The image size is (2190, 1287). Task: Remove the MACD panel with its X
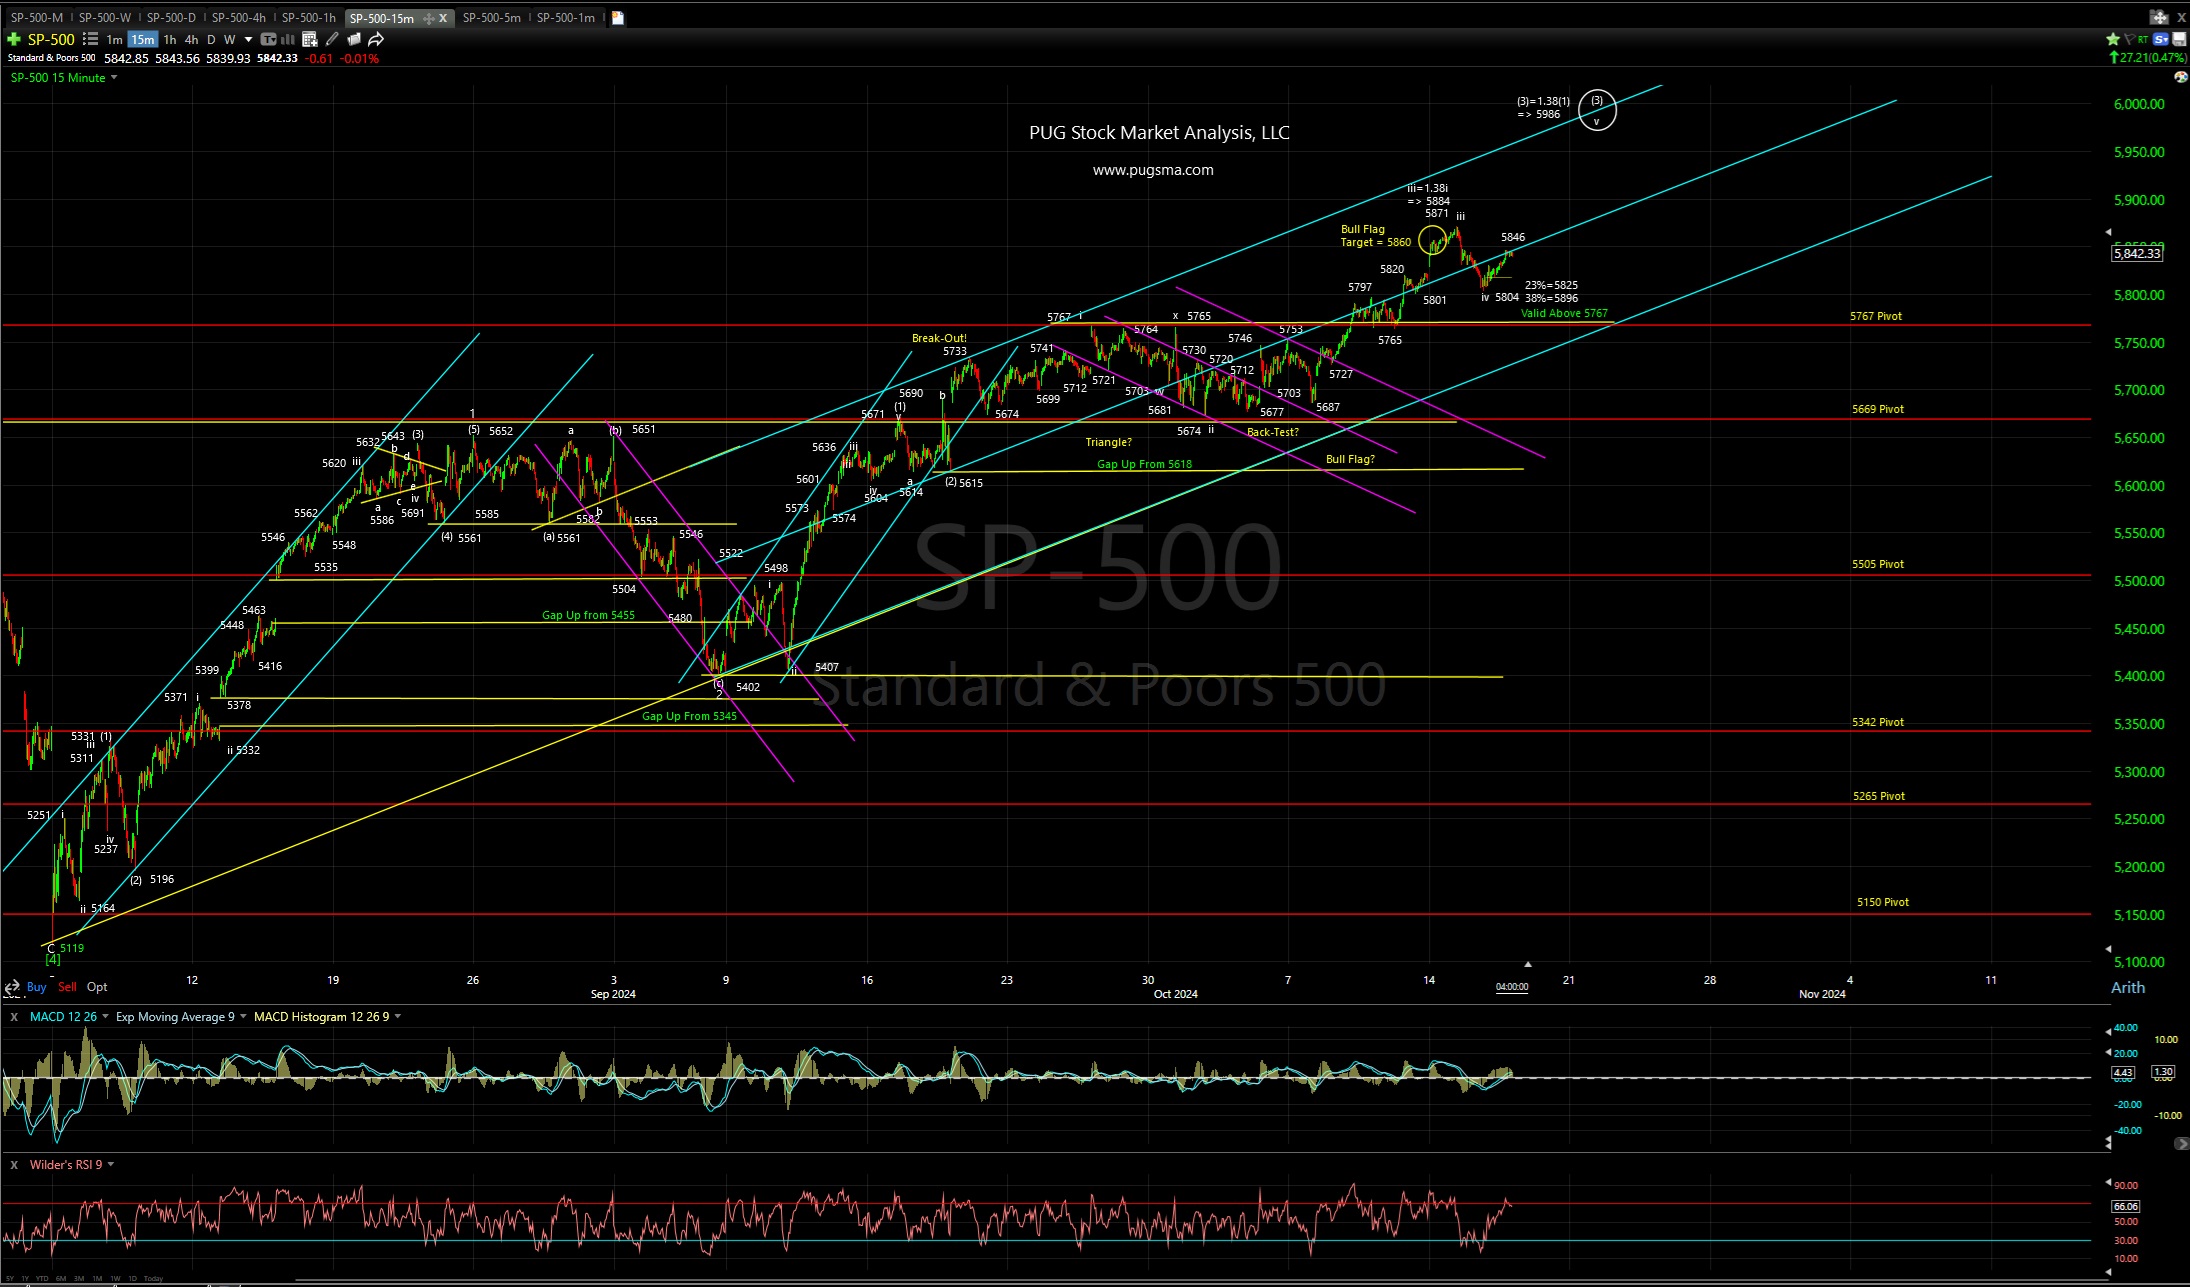tap(13, 1016)
